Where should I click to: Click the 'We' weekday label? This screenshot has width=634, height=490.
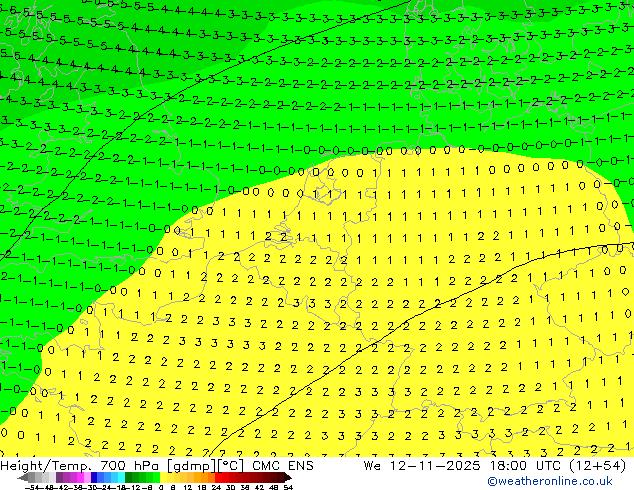(x=372, y=466)
